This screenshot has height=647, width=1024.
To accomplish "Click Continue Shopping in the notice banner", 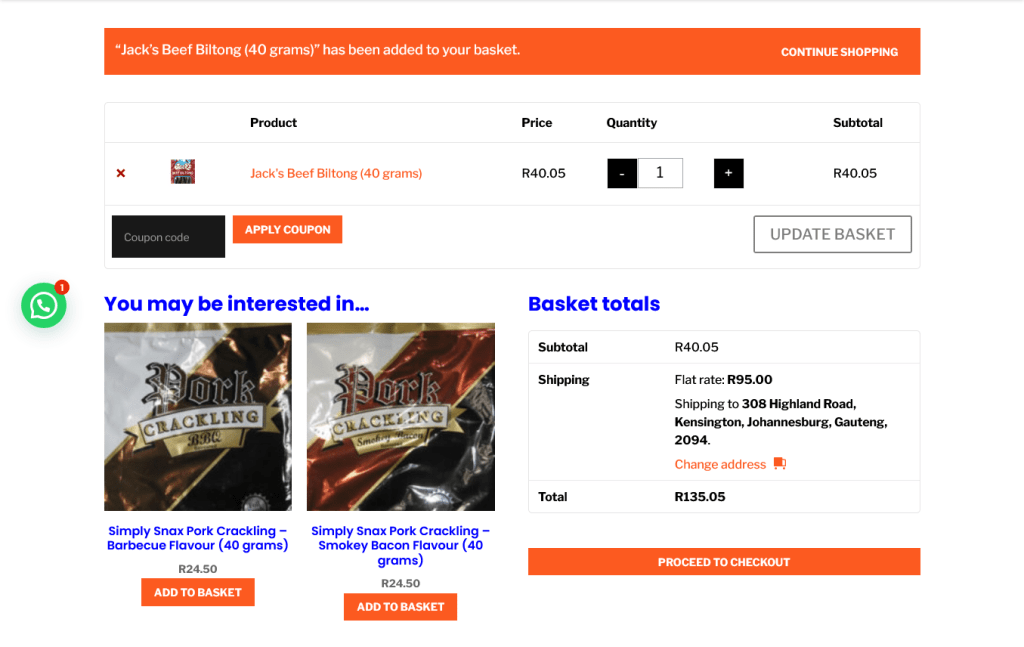I will coord(839,52).
